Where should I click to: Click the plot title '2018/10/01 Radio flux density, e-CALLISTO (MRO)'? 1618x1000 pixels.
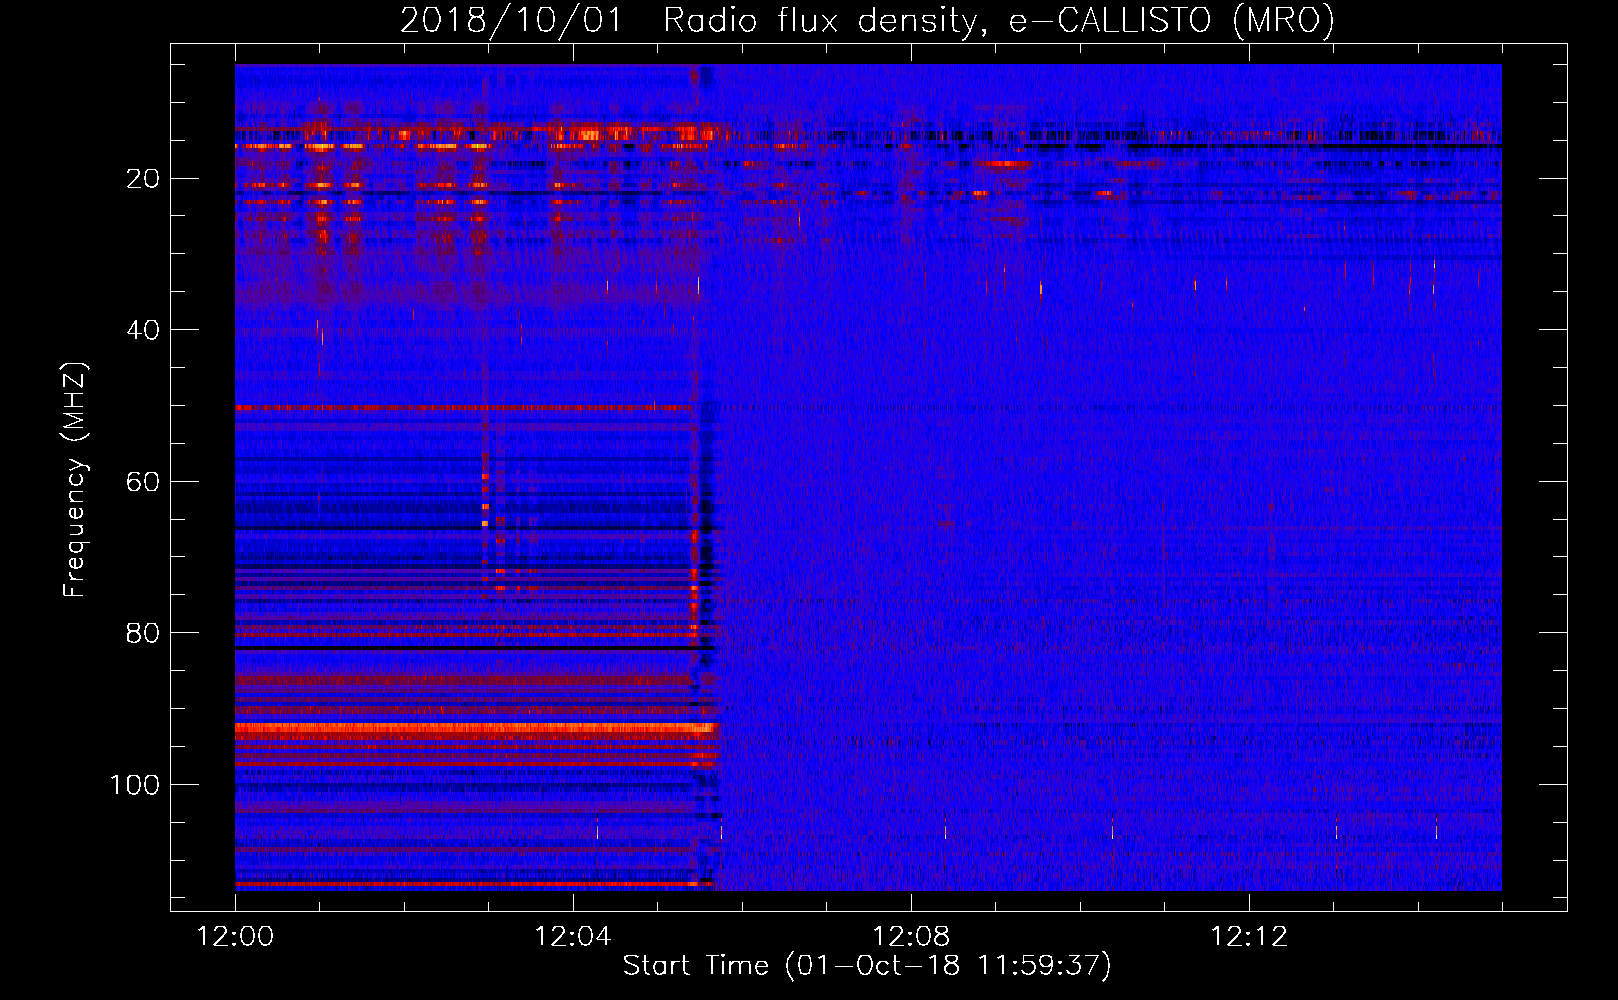pyautogui.click(x=867, y=20)
